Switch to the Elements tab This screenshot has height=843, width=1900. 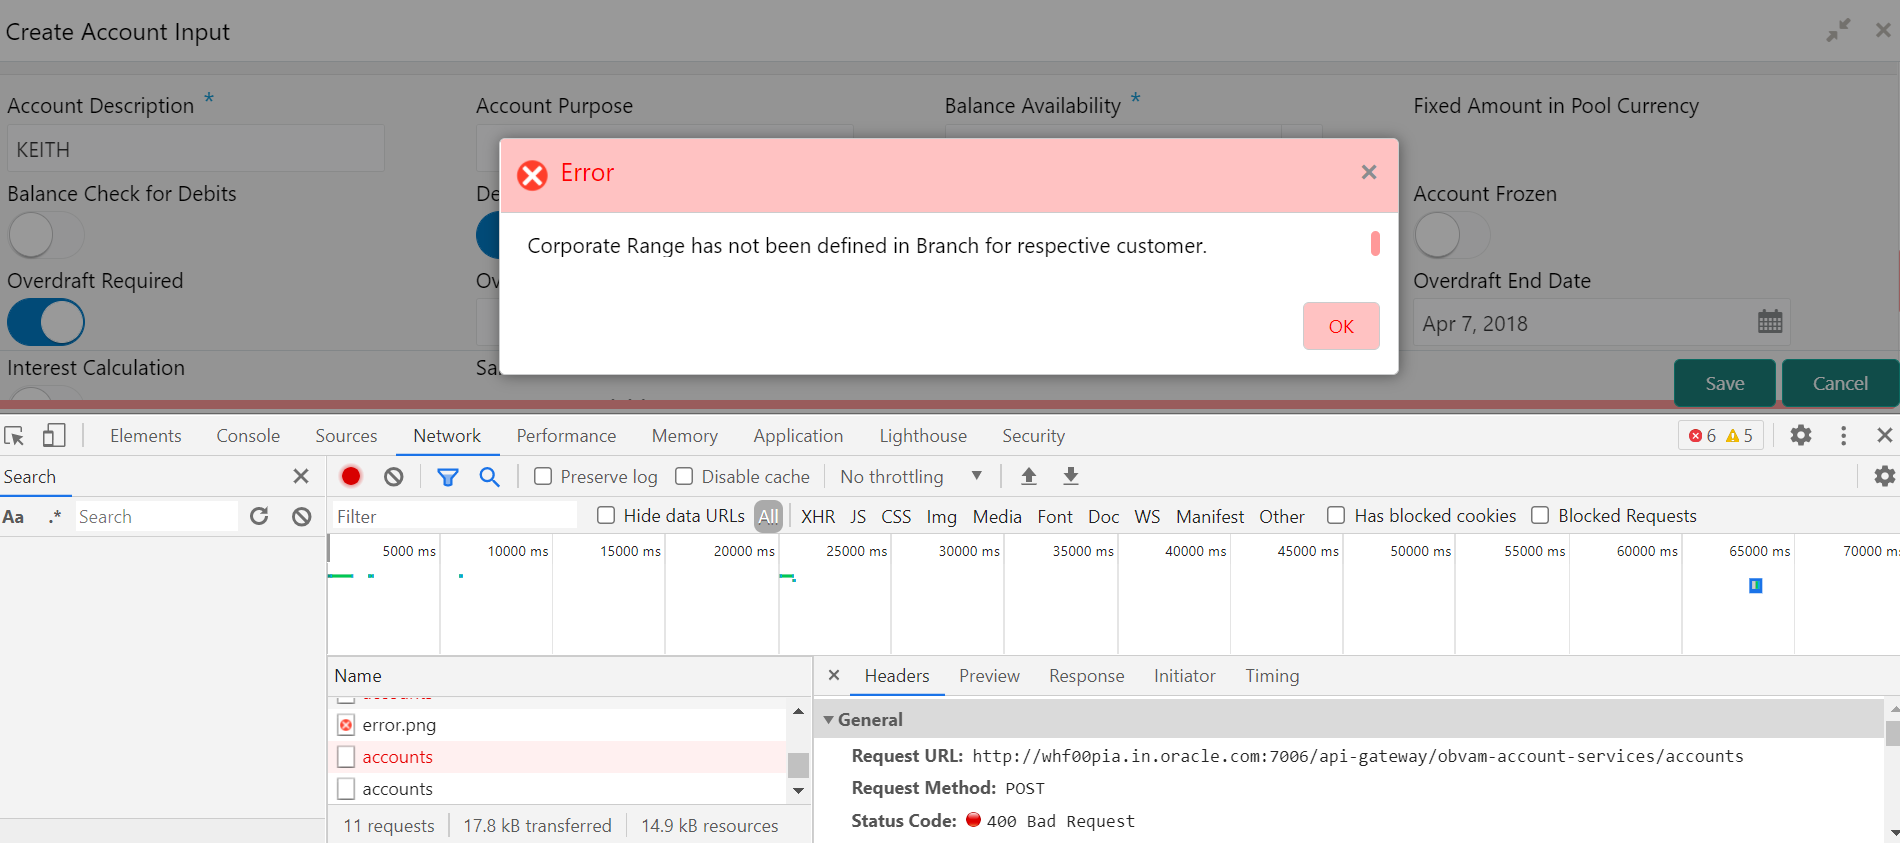pyautogui.click(x=146, y=436)
